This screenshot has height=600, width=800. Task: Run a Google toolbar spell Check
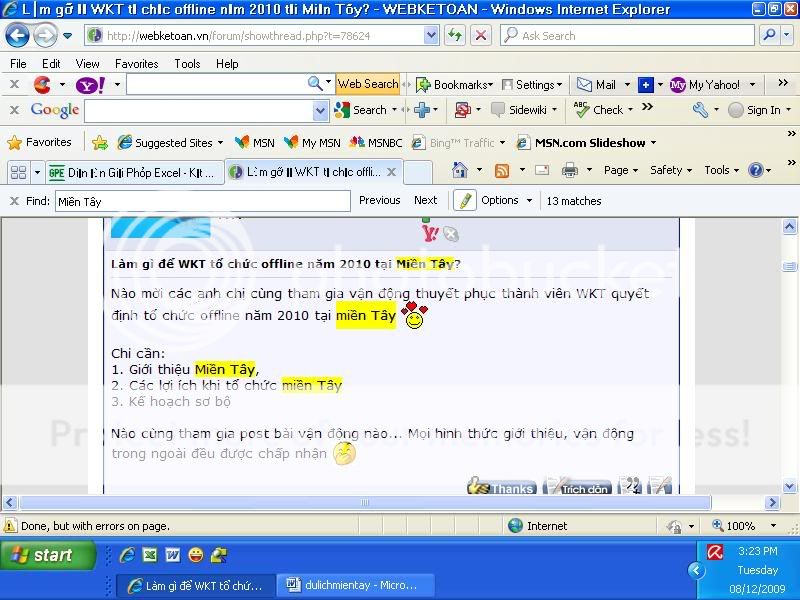607,111
